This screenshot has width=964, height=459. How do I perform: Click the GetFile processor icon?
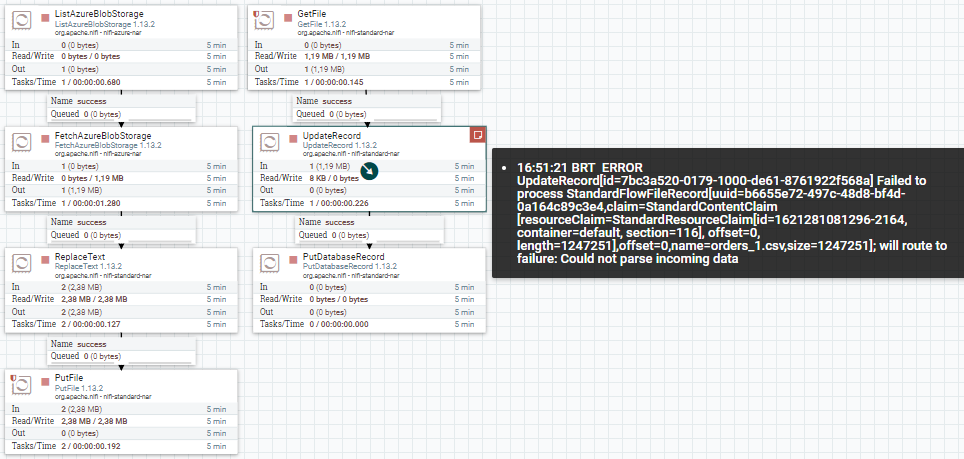264,20
